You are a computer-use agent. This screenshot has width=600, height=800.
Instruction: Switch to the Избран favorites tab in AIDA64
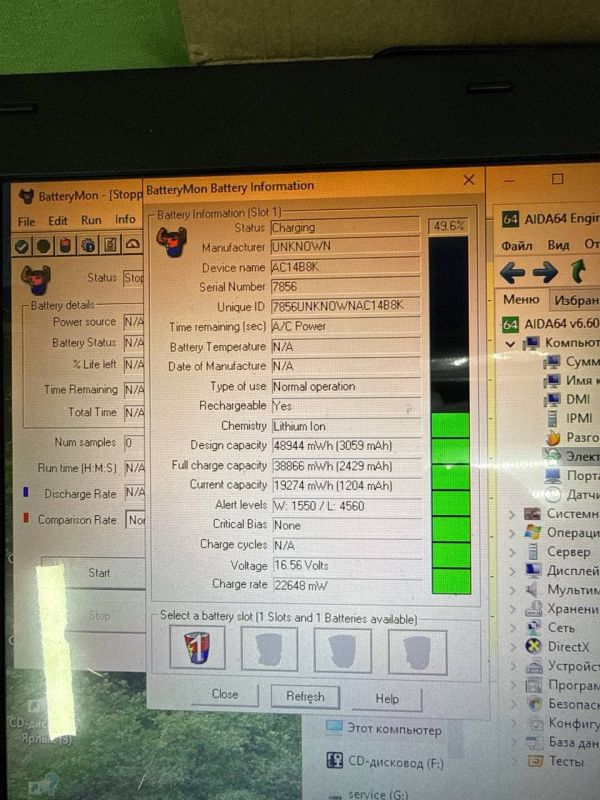[576, 301]
